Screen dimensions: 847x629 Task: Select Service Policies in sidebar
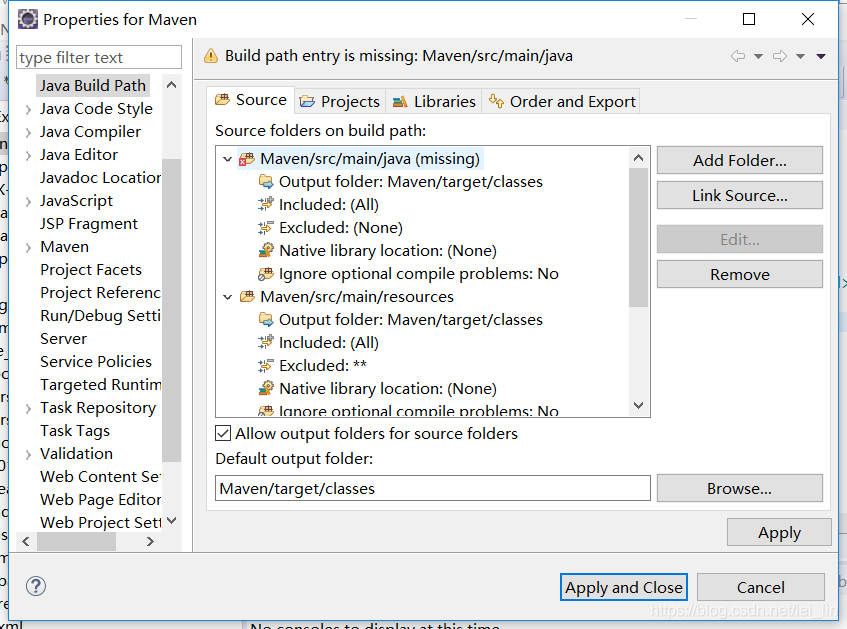(96, 362)
